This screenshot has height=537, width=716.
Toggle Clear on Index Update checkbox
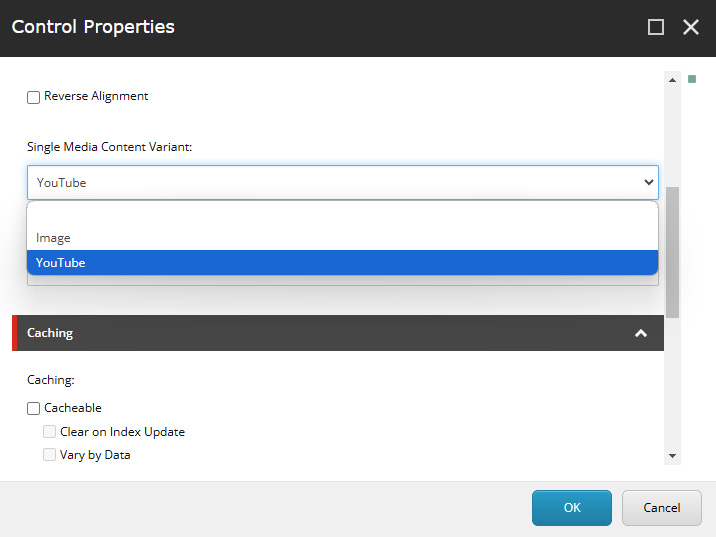49,432
